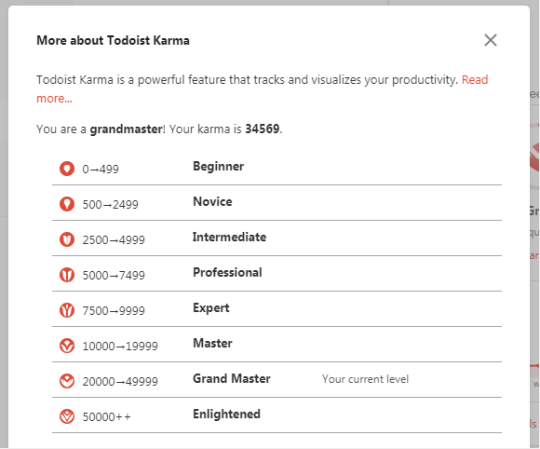This screenshot has width=540, height=449.
Task: Click the Grand Master level karma icon
Action: (67, 381)
